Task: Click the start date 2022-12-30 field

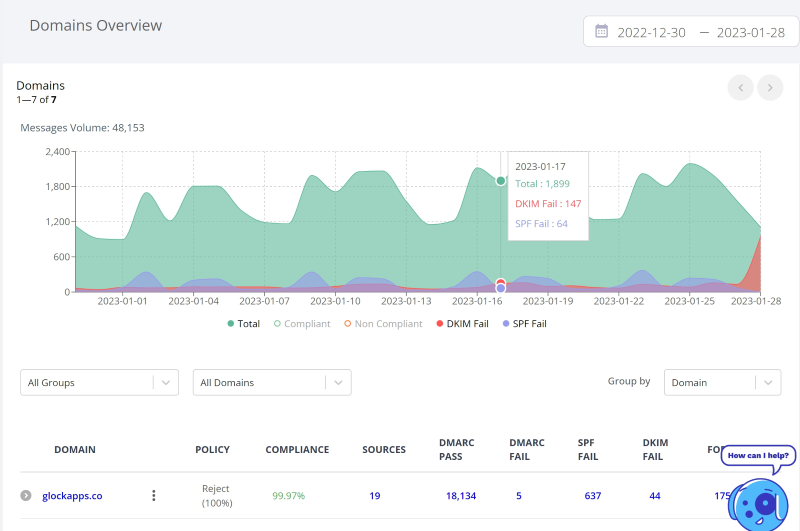Action: (651, 32)
